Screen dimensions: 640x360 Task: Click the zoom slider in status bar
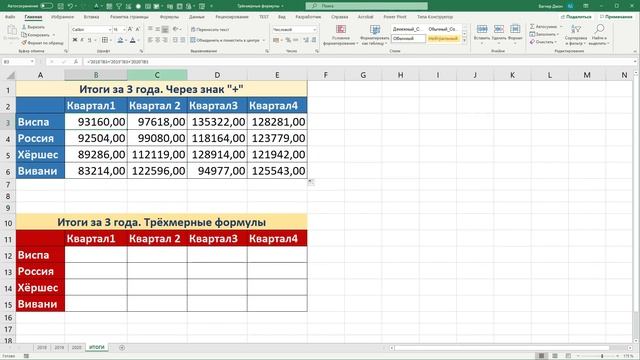pyautogui.click(x=602, y=356)
